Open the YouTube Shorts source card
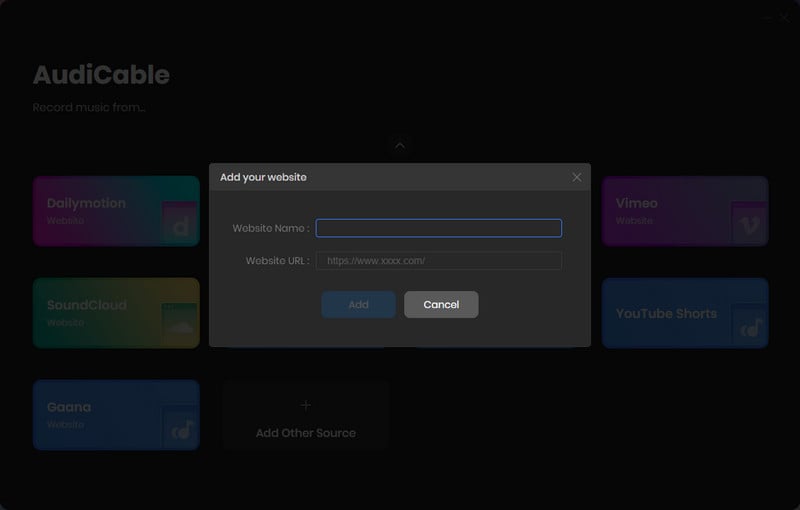 coord(685,313)
